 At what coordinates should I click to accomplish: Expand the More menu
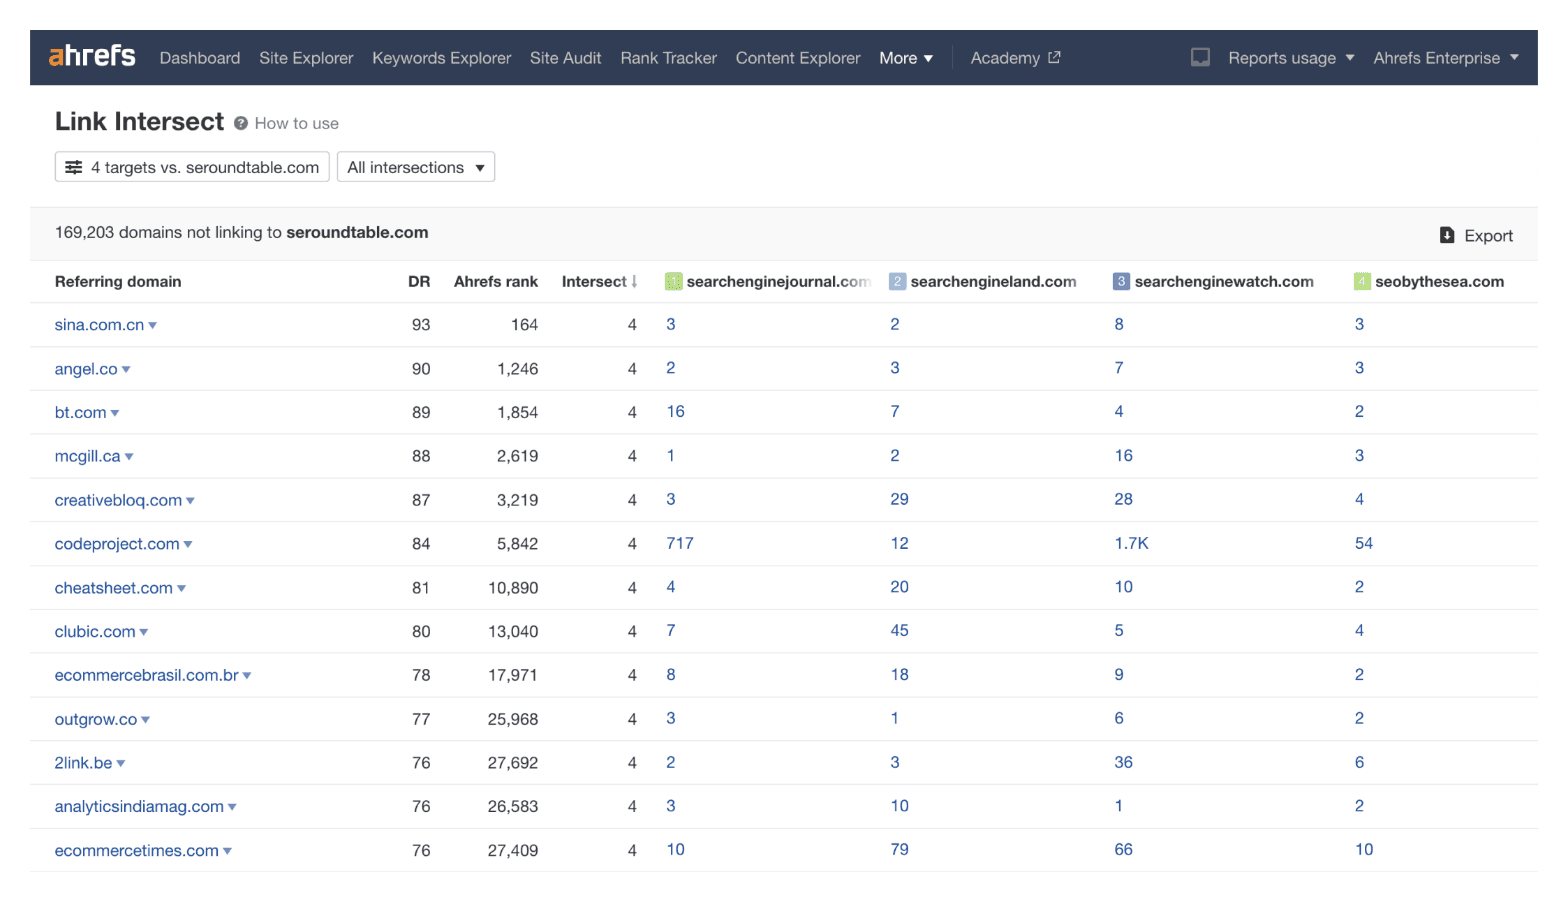point(906,58)
